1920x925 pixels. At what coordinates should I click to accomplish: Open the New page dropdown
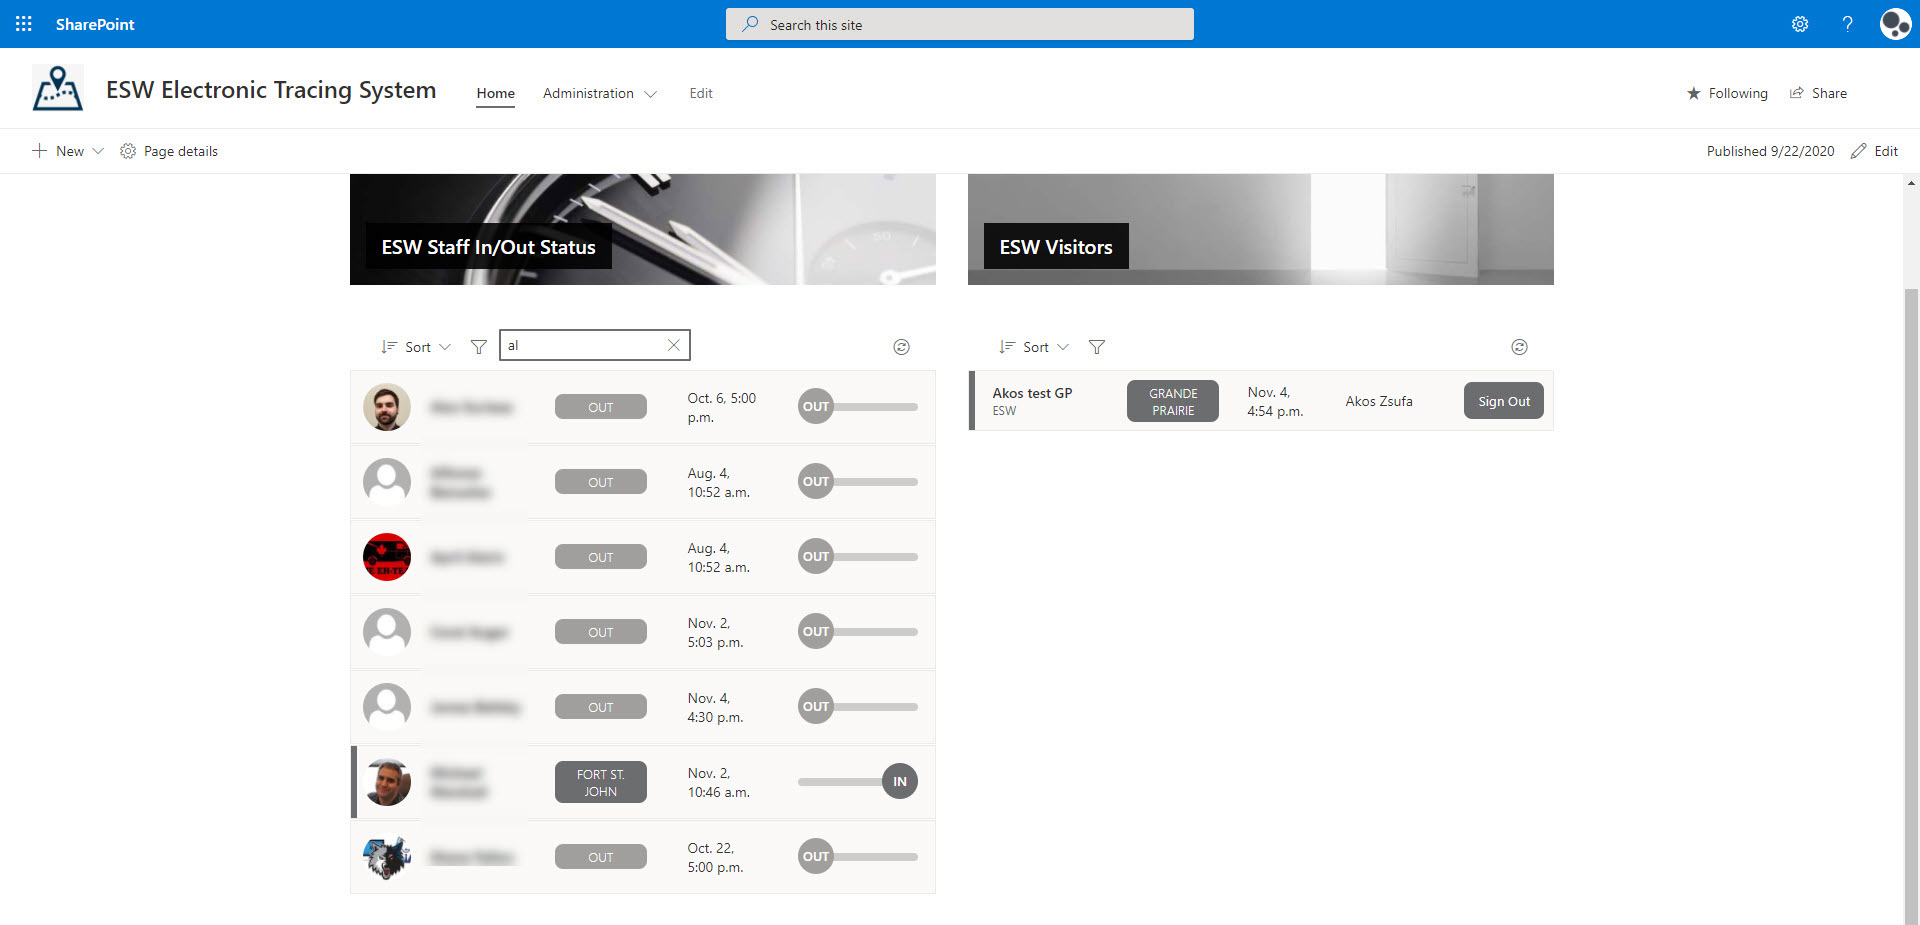[x=68, y=151]
